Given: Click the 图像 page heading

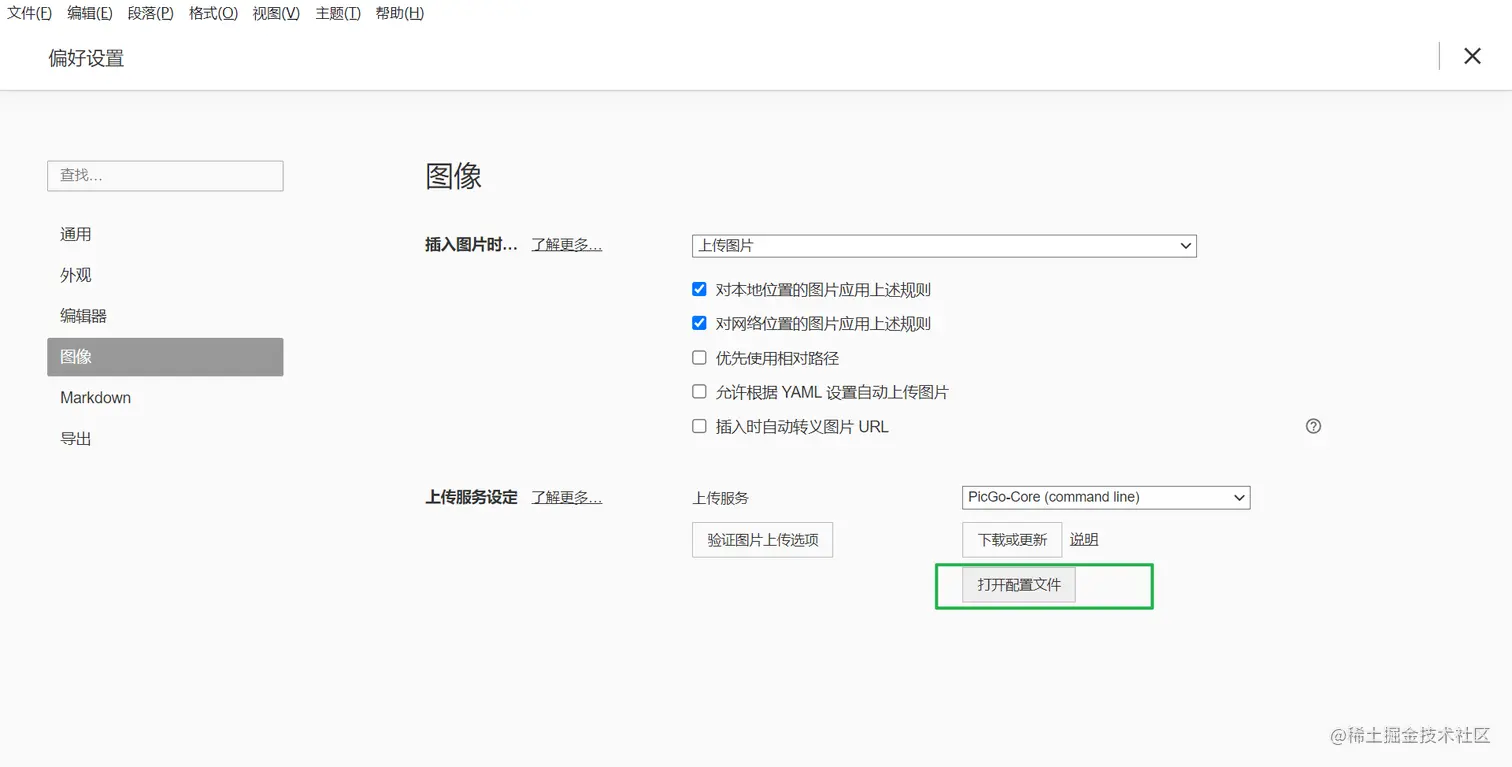Looking at the screenshot, I should click(x=454, y=177).
